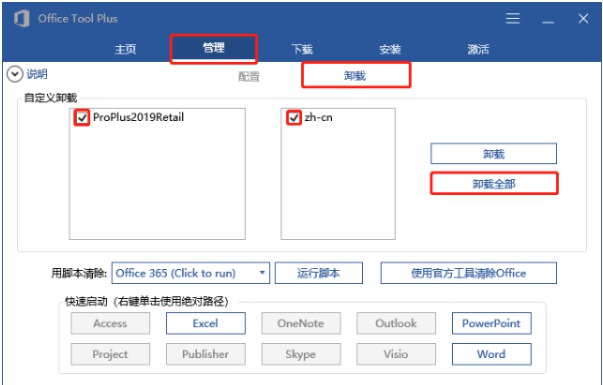Launch Publisher from quick start
The image size is (603, 385).
pos(206,354)
